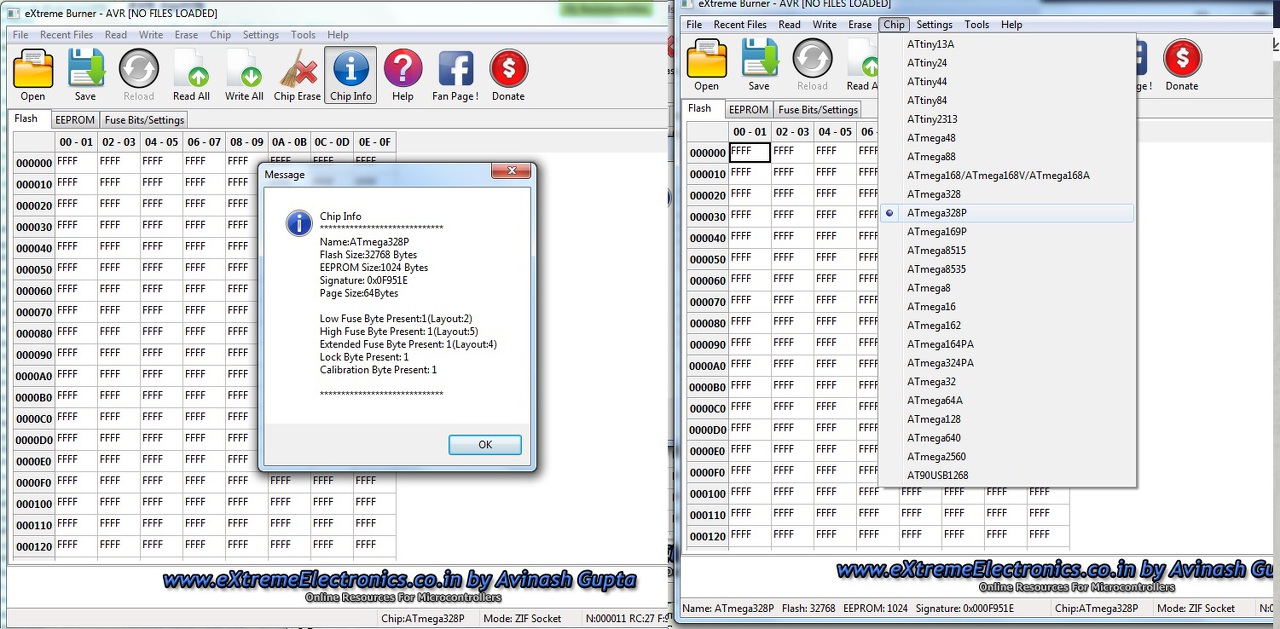Close the Message dialog with red X
This screenshot has width=1280, height=629.
pos(510,173)
